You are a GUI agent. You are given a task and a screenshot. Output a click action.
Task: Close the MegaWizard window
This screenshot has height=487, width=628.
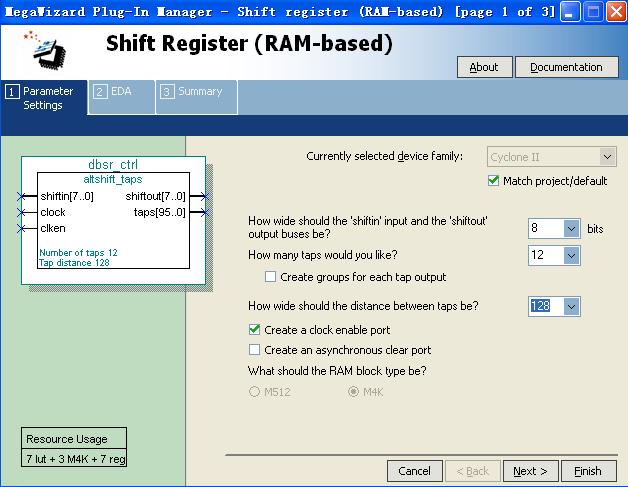(616, 12)
